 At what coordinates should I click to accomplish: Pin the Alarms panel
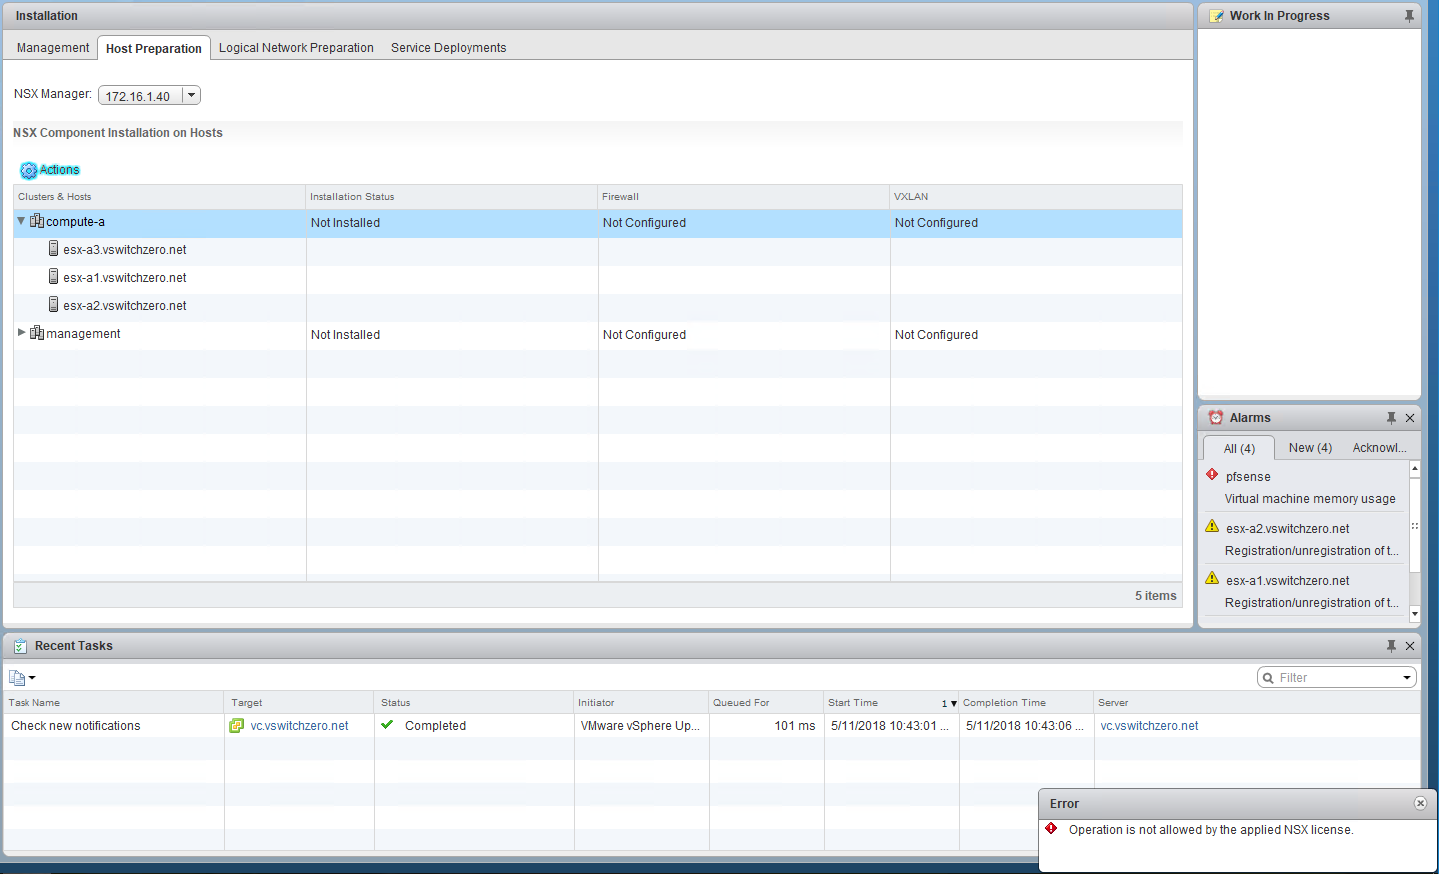click(1391, 418)
